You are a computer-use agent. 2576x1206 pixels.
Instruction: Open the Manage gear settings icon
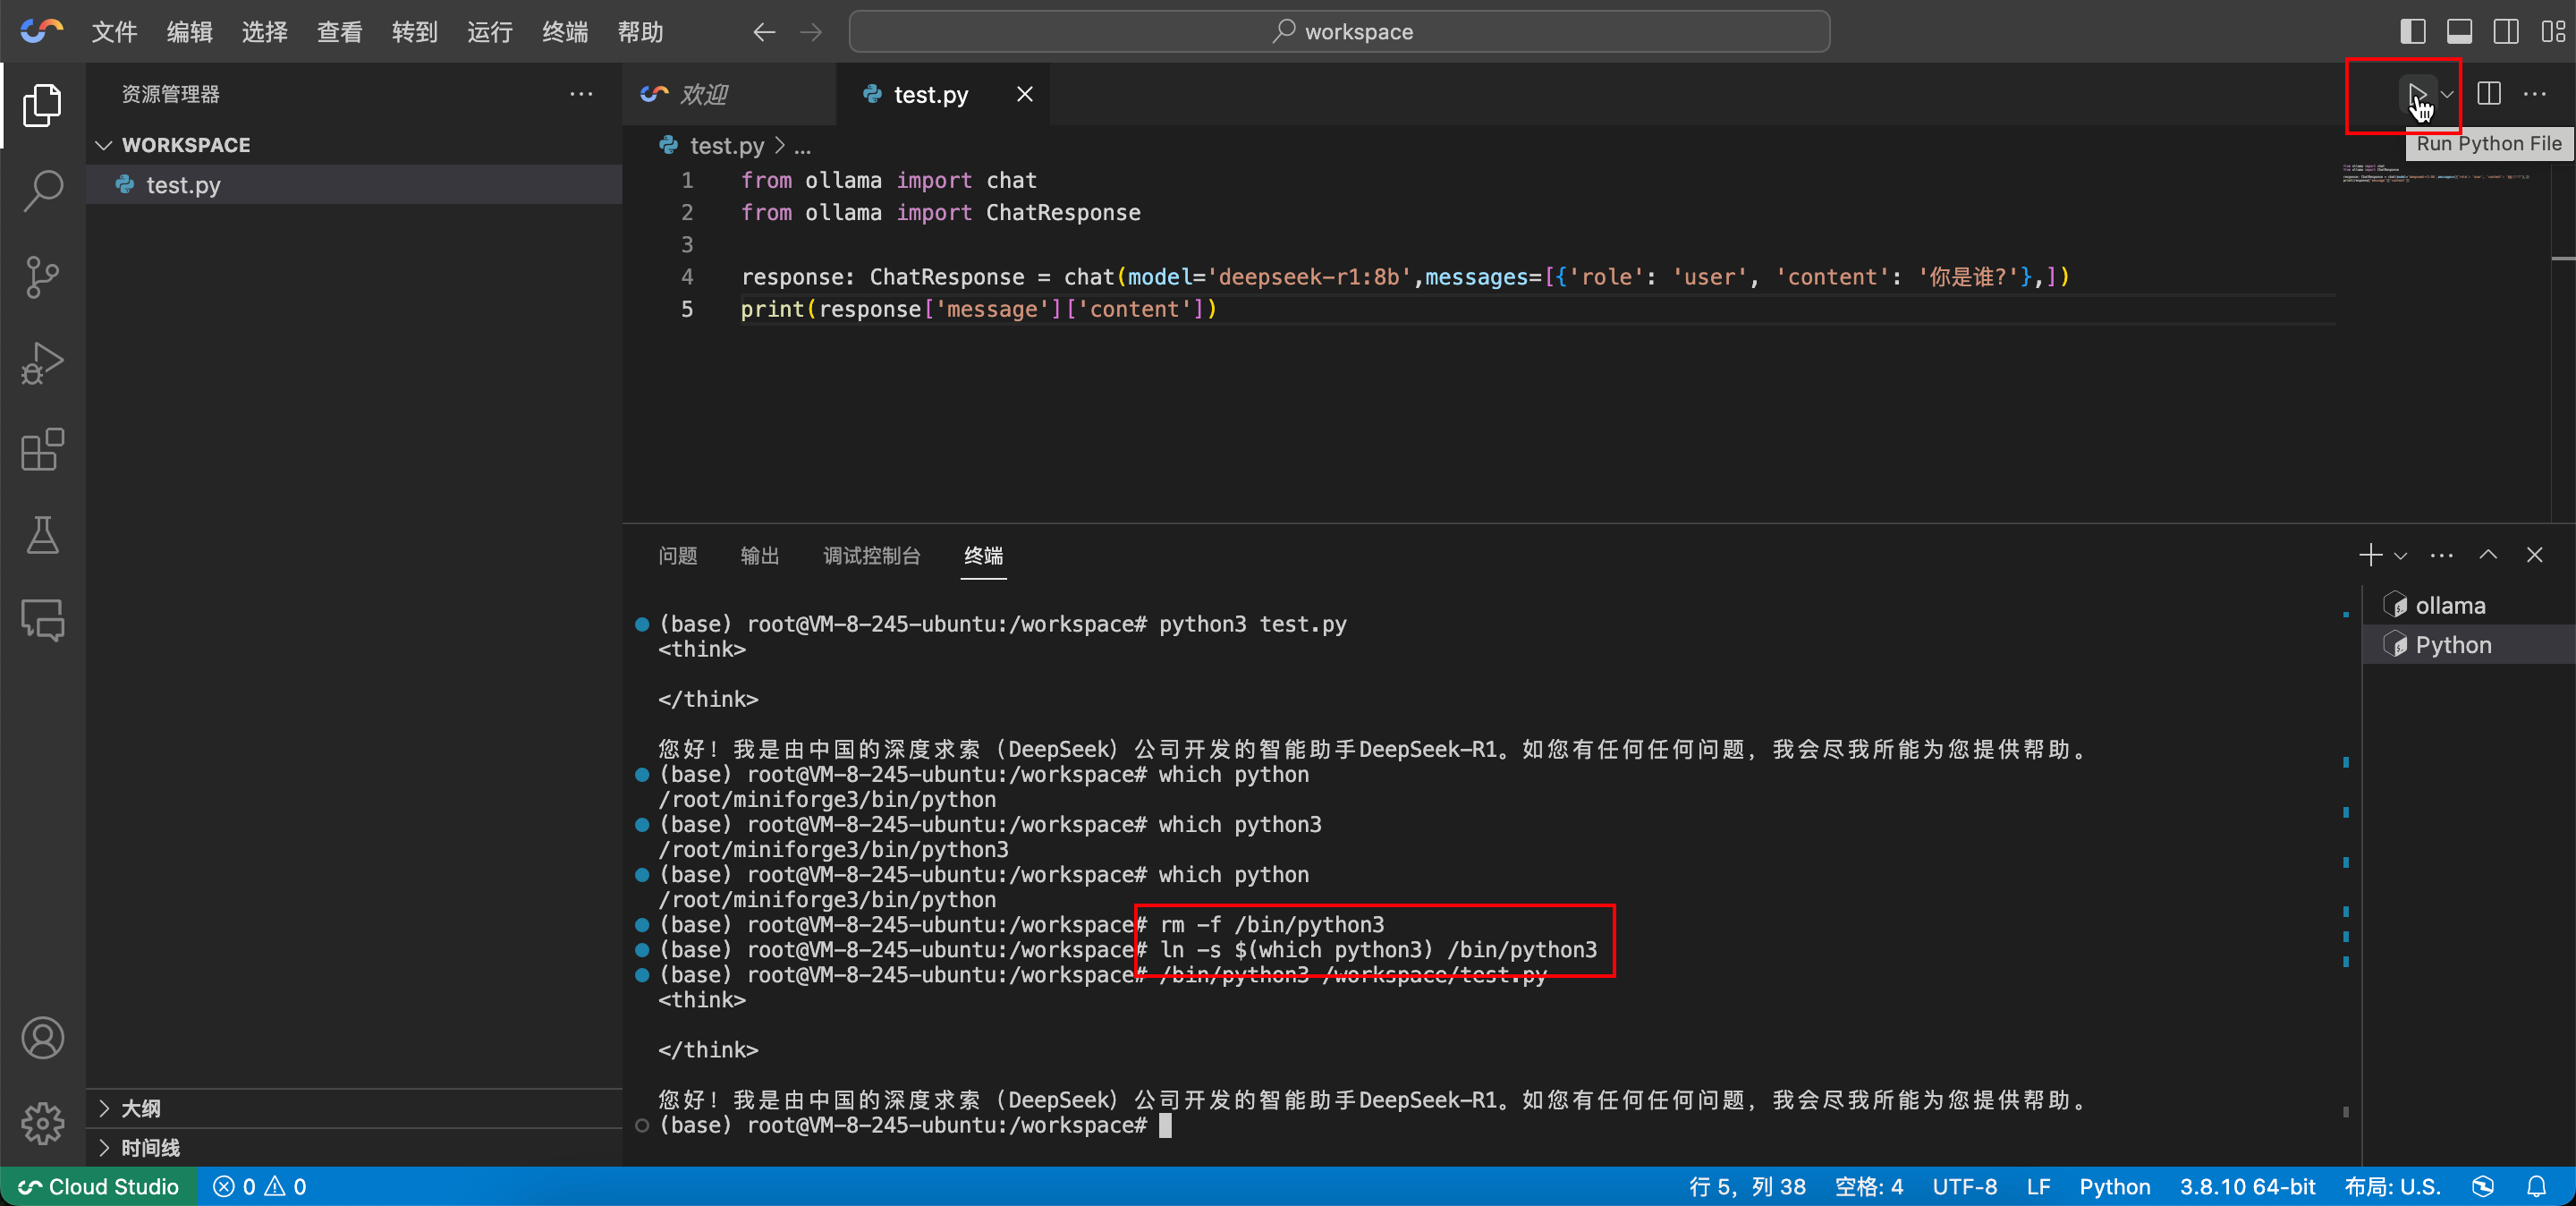42,1123
